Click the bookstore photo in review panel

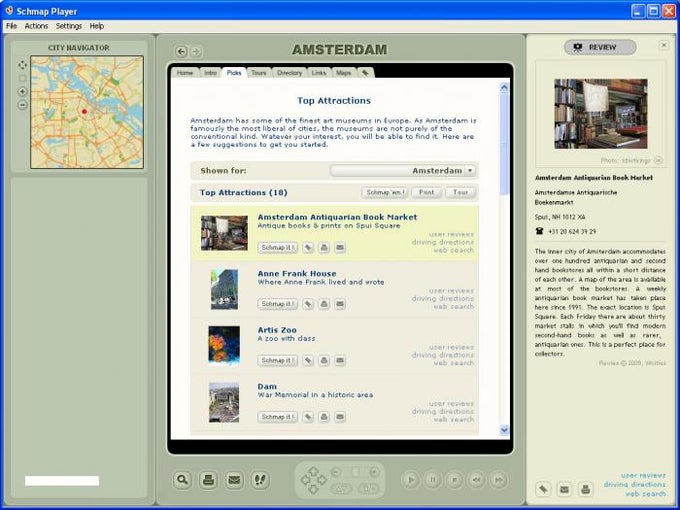(x=601, y=114)
